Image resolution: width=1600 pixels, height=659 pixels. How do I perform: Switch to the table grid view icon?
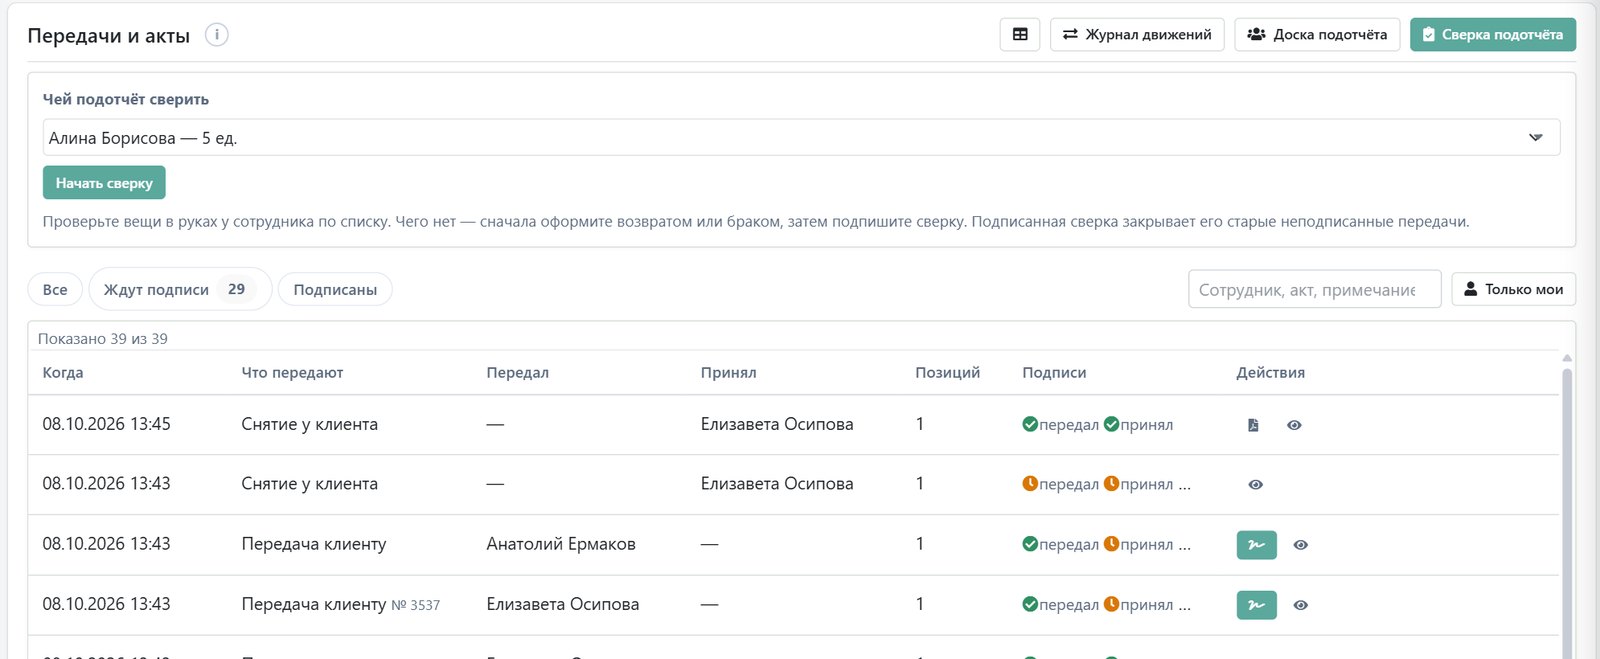click(1020, 34)
